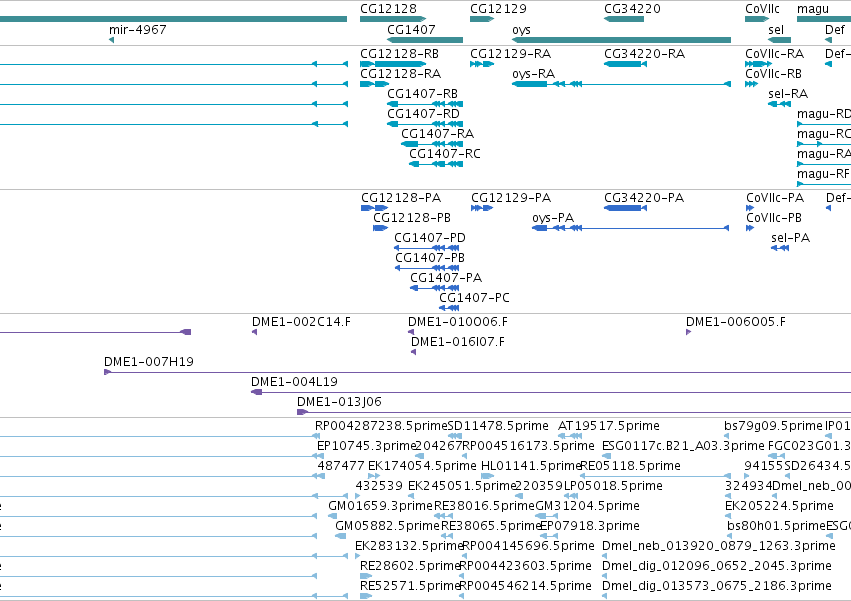Click transcript CoVIIc-RA
This screenshot has height=601, width=851.
(758, 64)
